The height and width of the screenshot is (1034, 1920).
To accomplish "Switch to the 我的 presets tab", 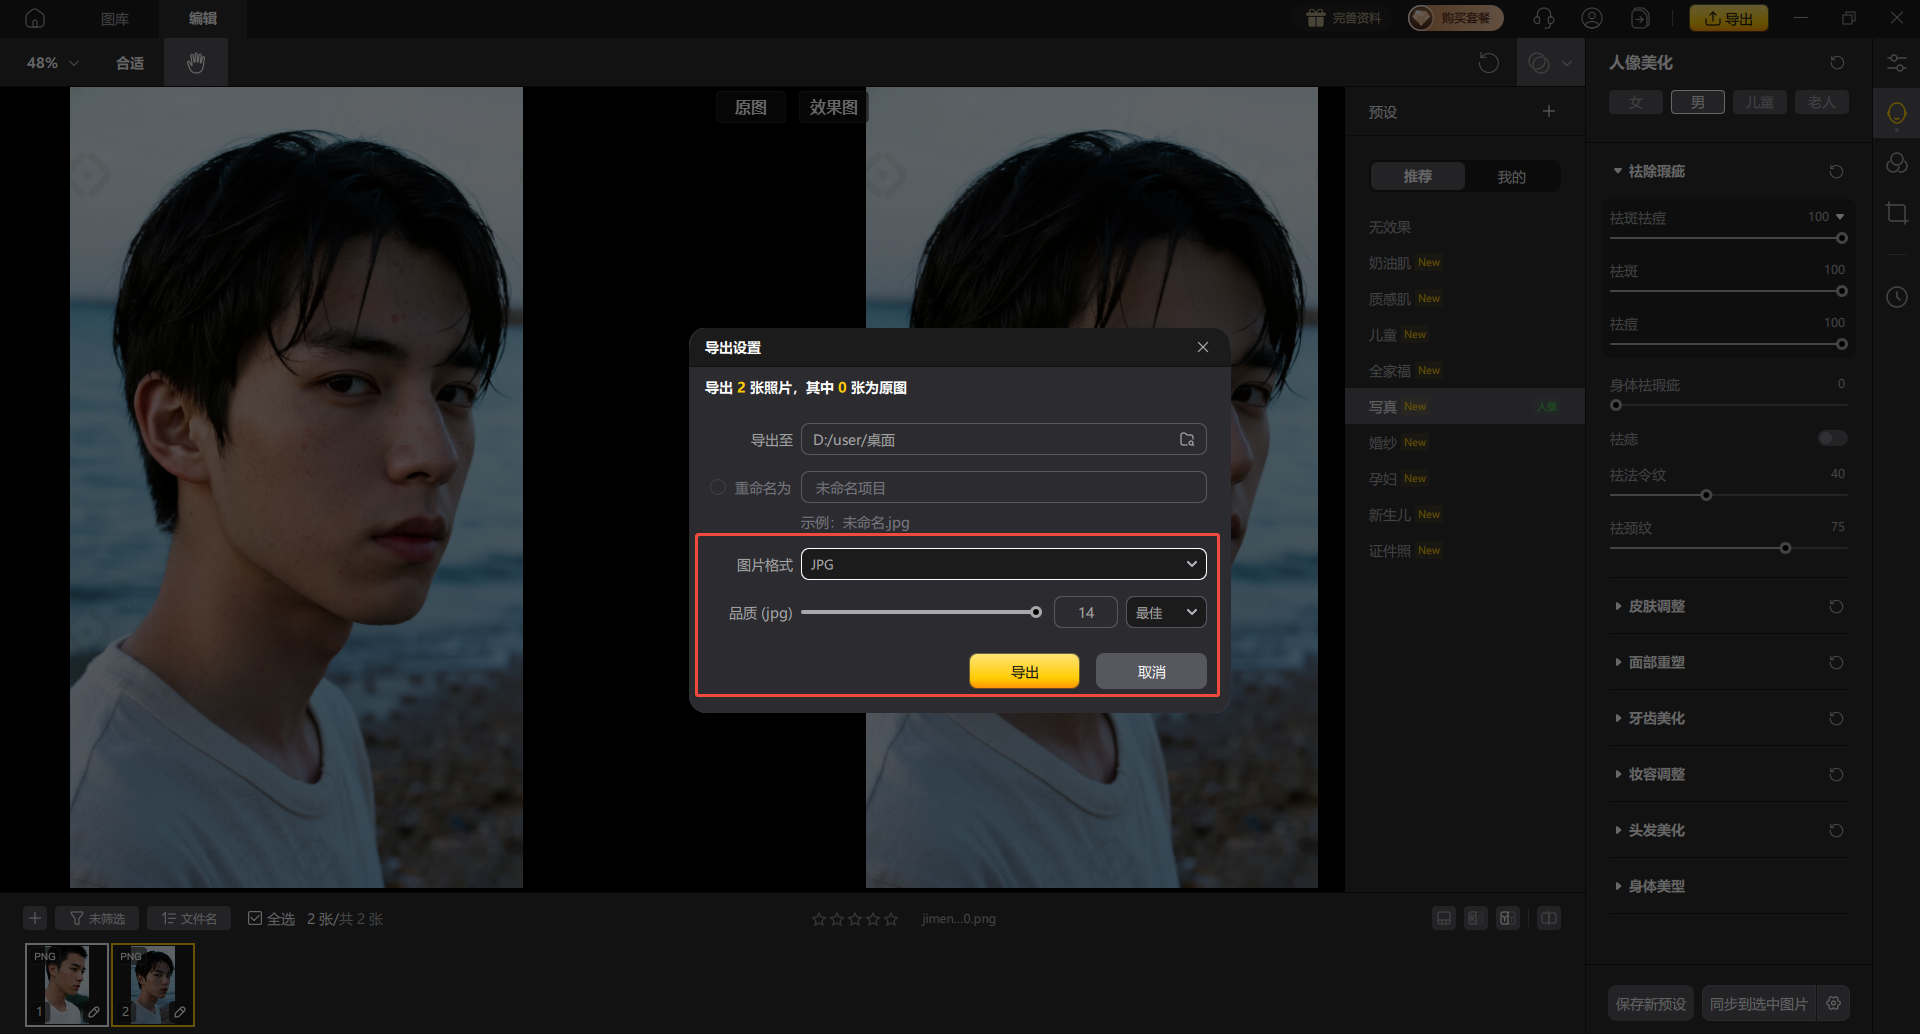I will 1511,177.
